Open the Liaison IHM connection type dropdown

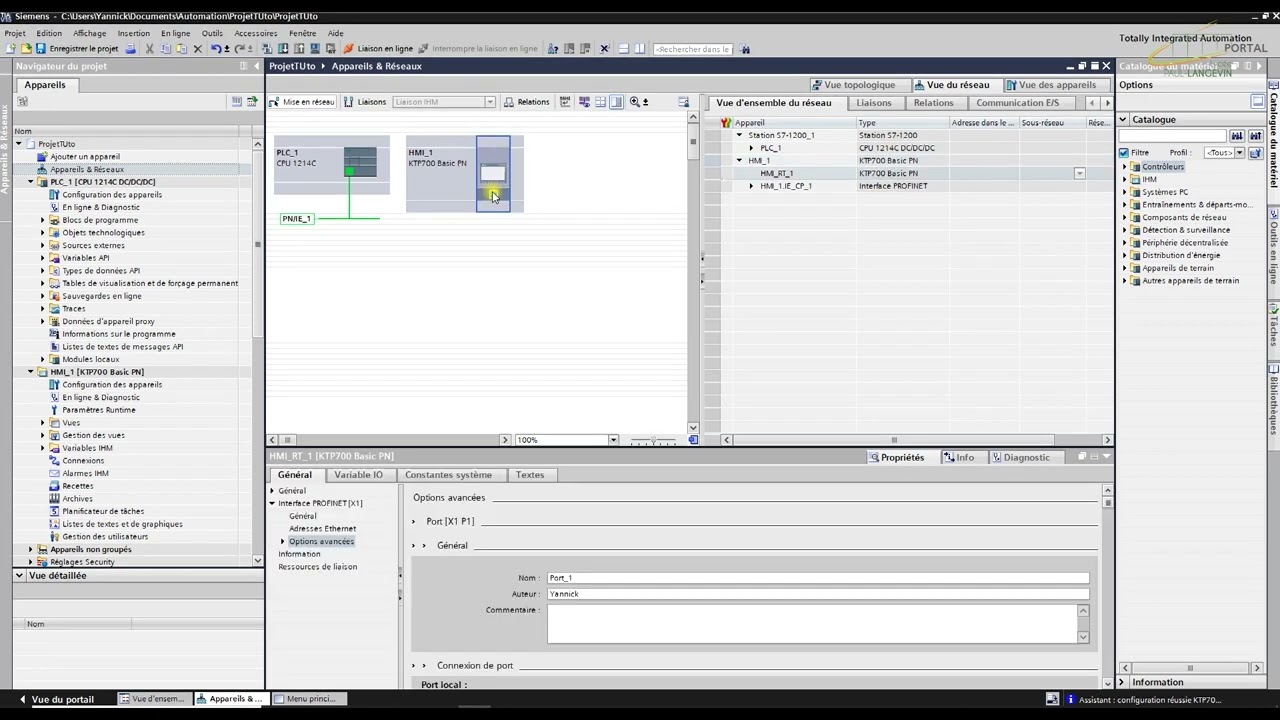490,102
